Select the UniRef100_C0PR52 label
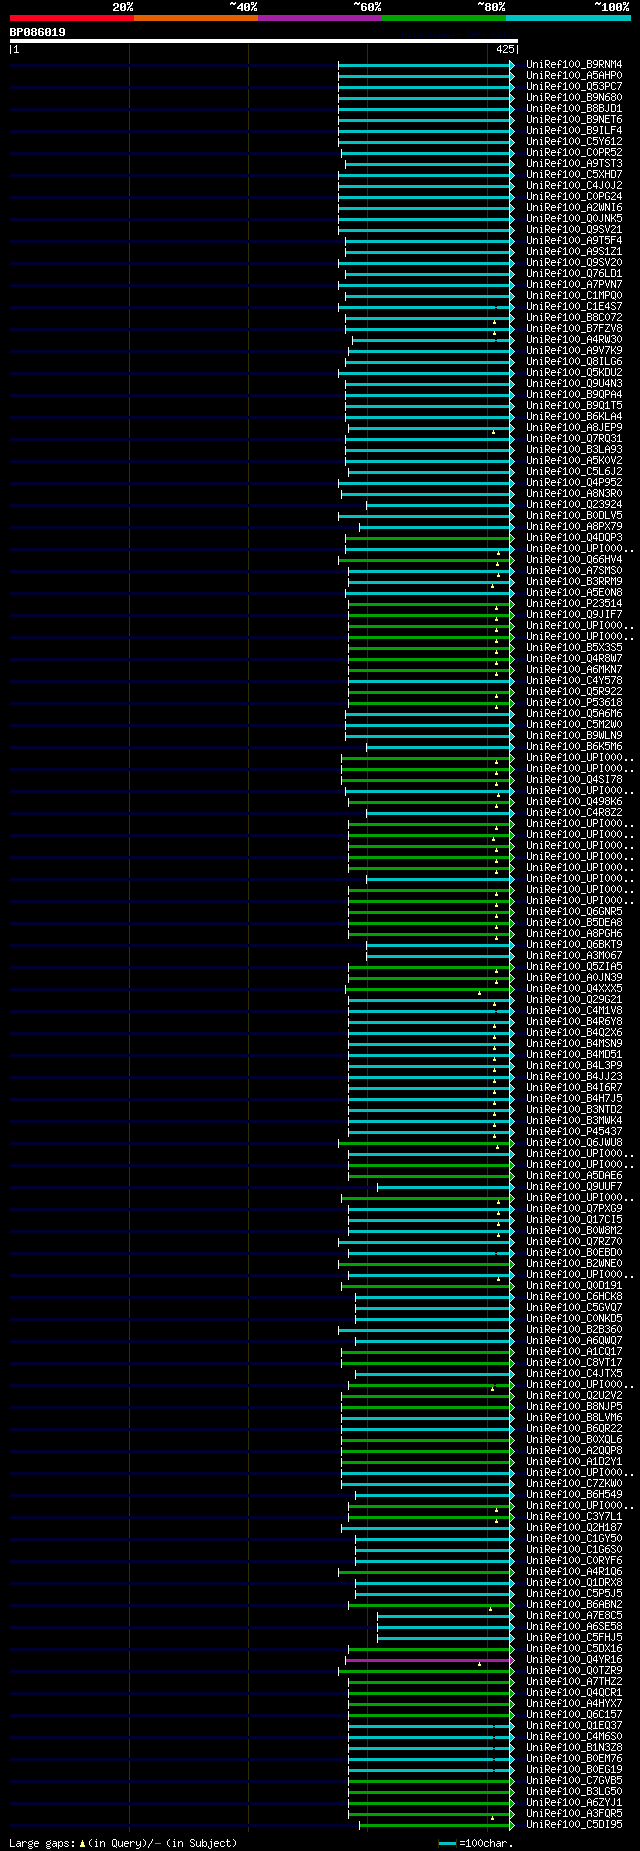The image size is (640, 1851). pyautogui.click(x=574, y=152)
